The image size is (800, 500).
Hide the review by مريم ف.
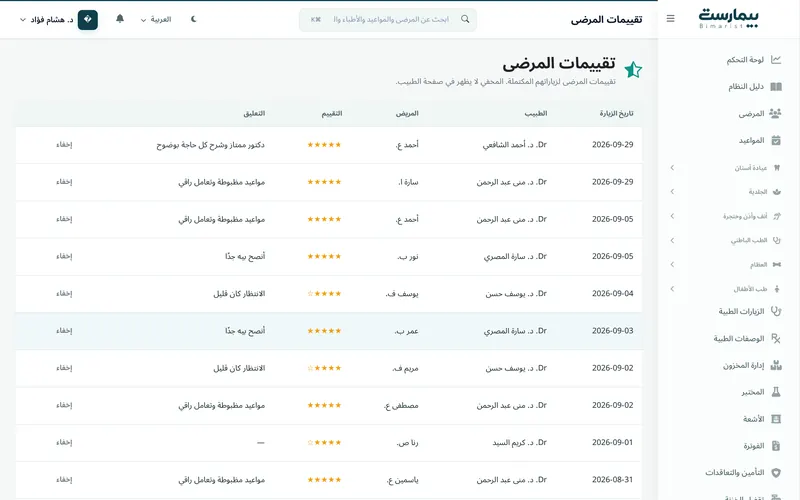[x=64, y=368]
